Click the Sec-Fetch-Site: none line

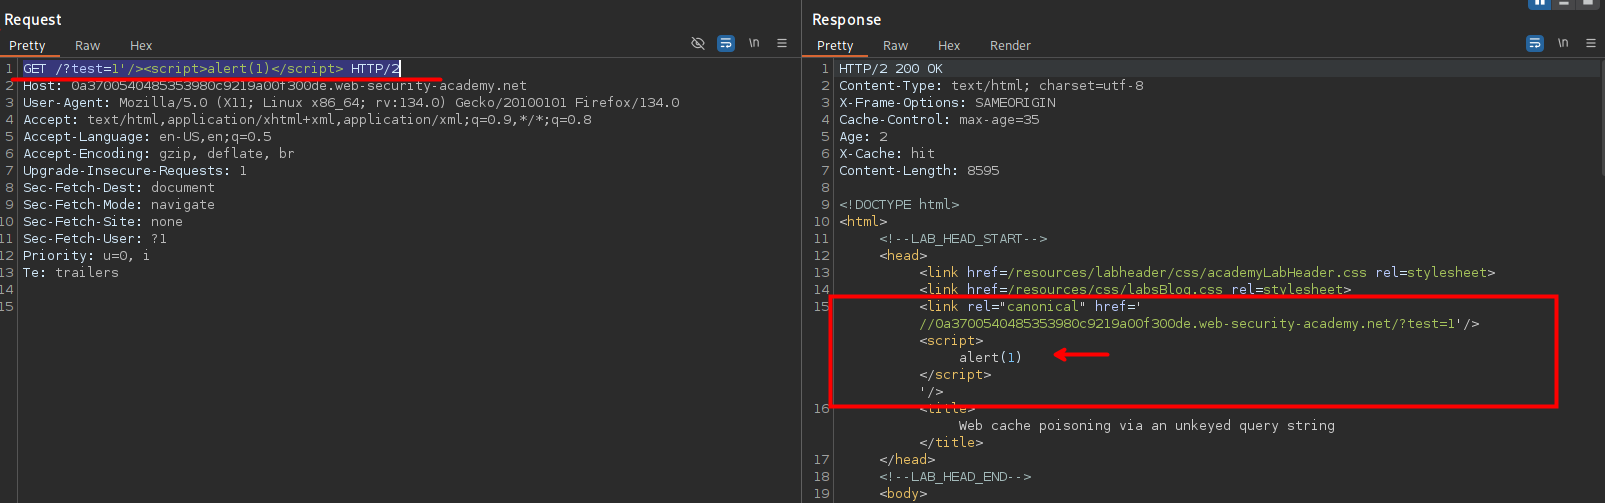point(103,222)
